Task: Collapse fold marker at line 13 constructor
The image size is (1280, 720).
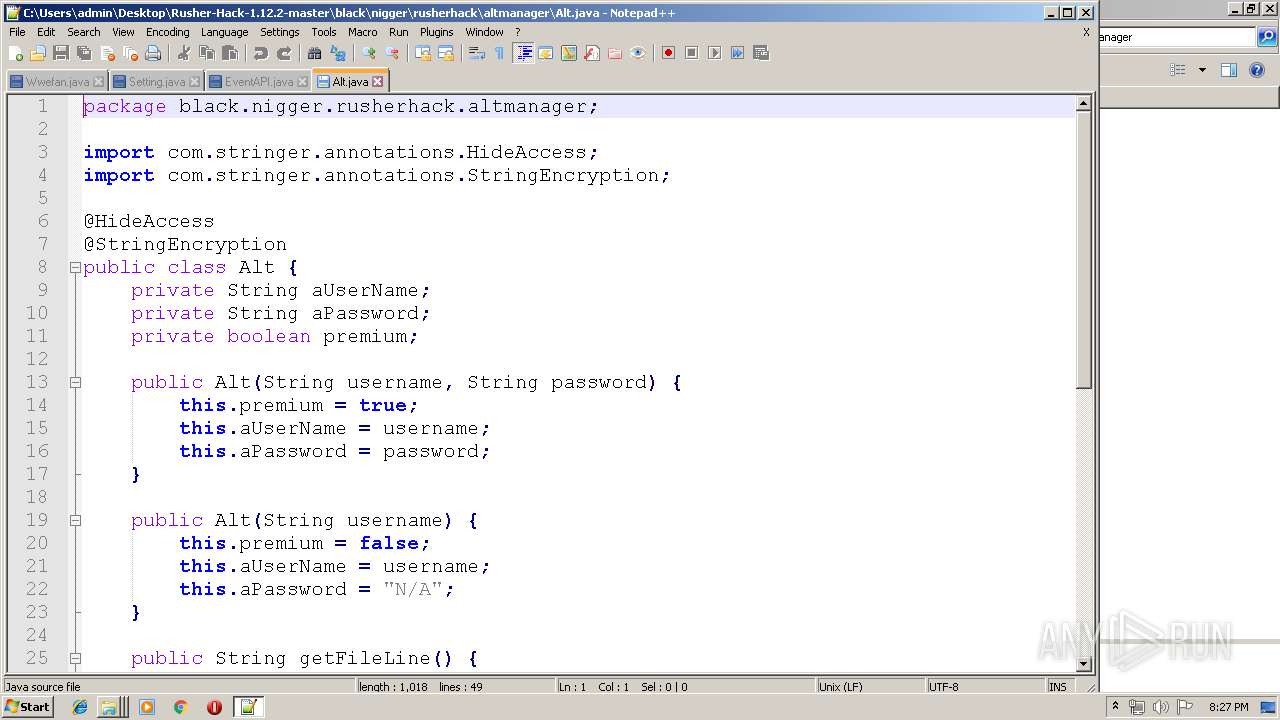Action: (x=75, y=382)
